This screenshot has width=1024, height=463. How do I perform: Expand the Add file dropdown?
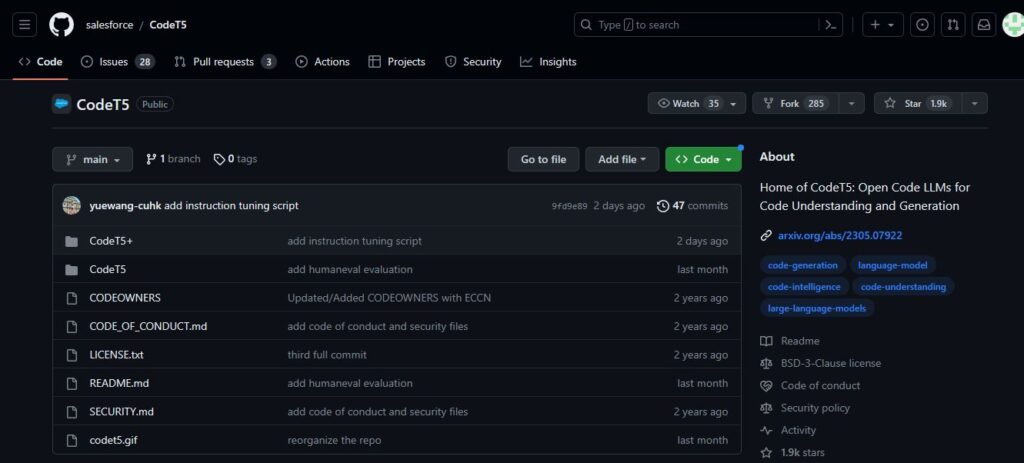(x=622, y=159)
